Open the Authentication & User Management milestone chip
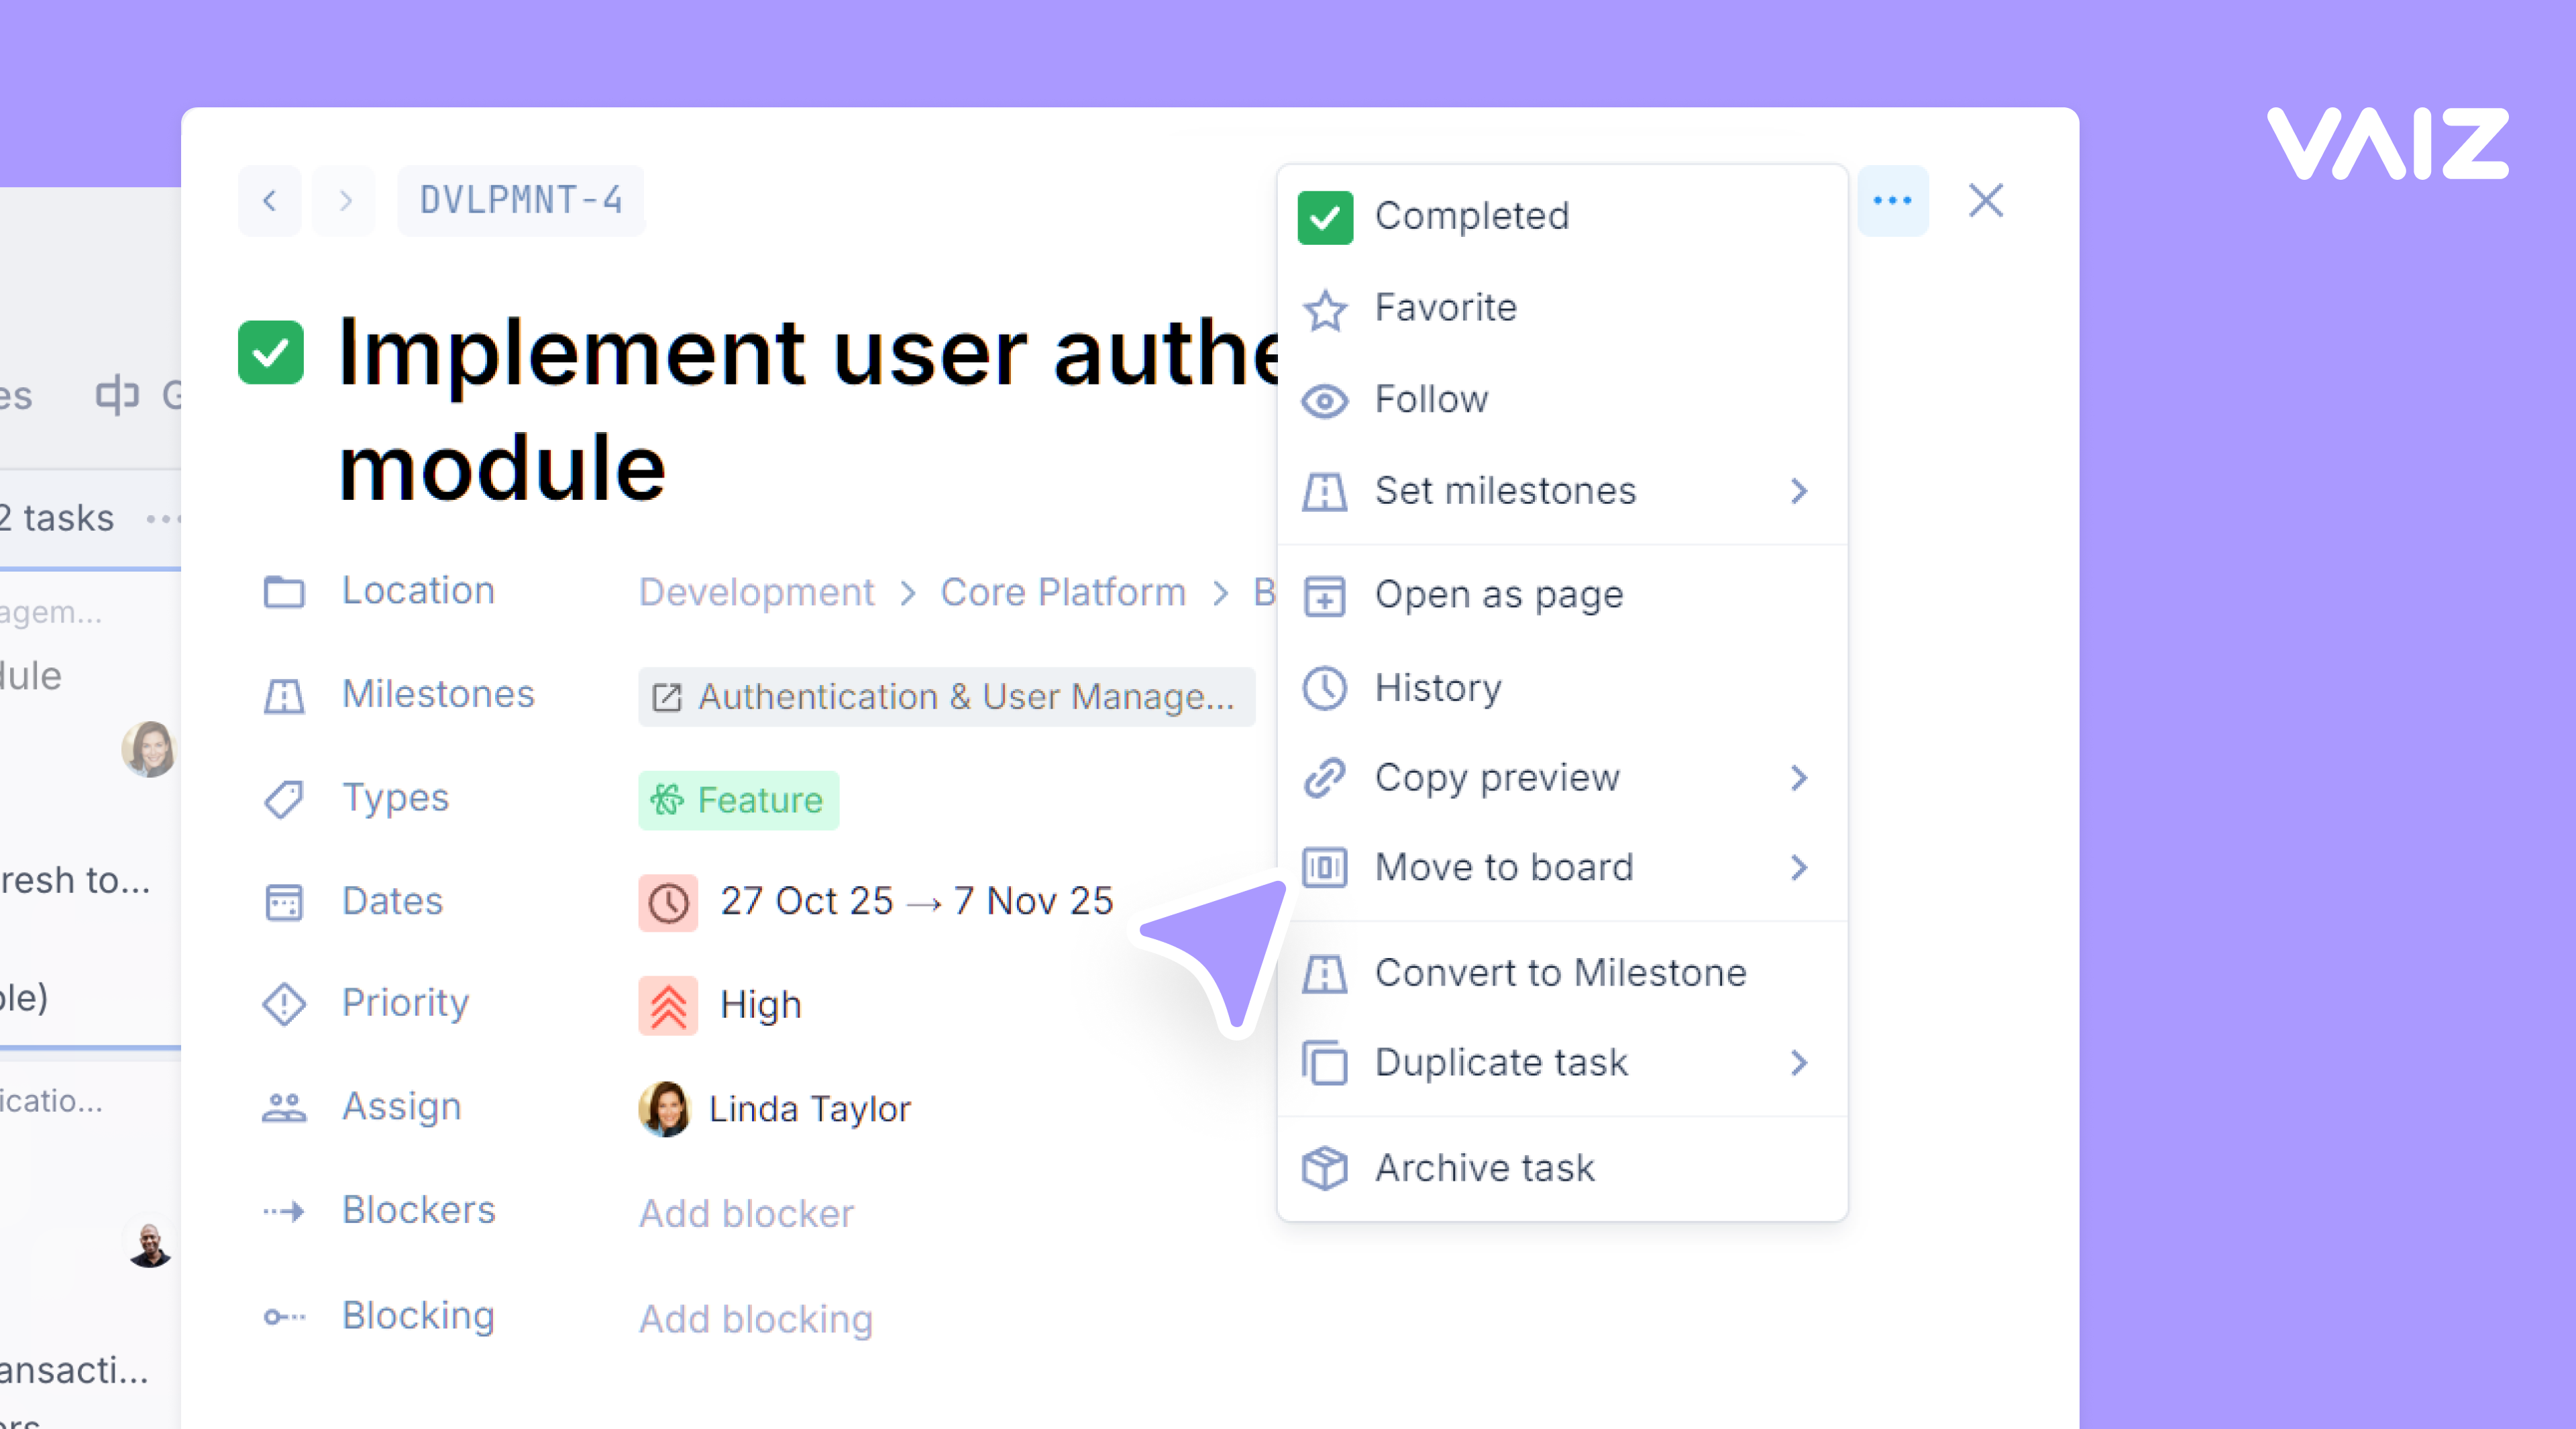 click(946, 696)
